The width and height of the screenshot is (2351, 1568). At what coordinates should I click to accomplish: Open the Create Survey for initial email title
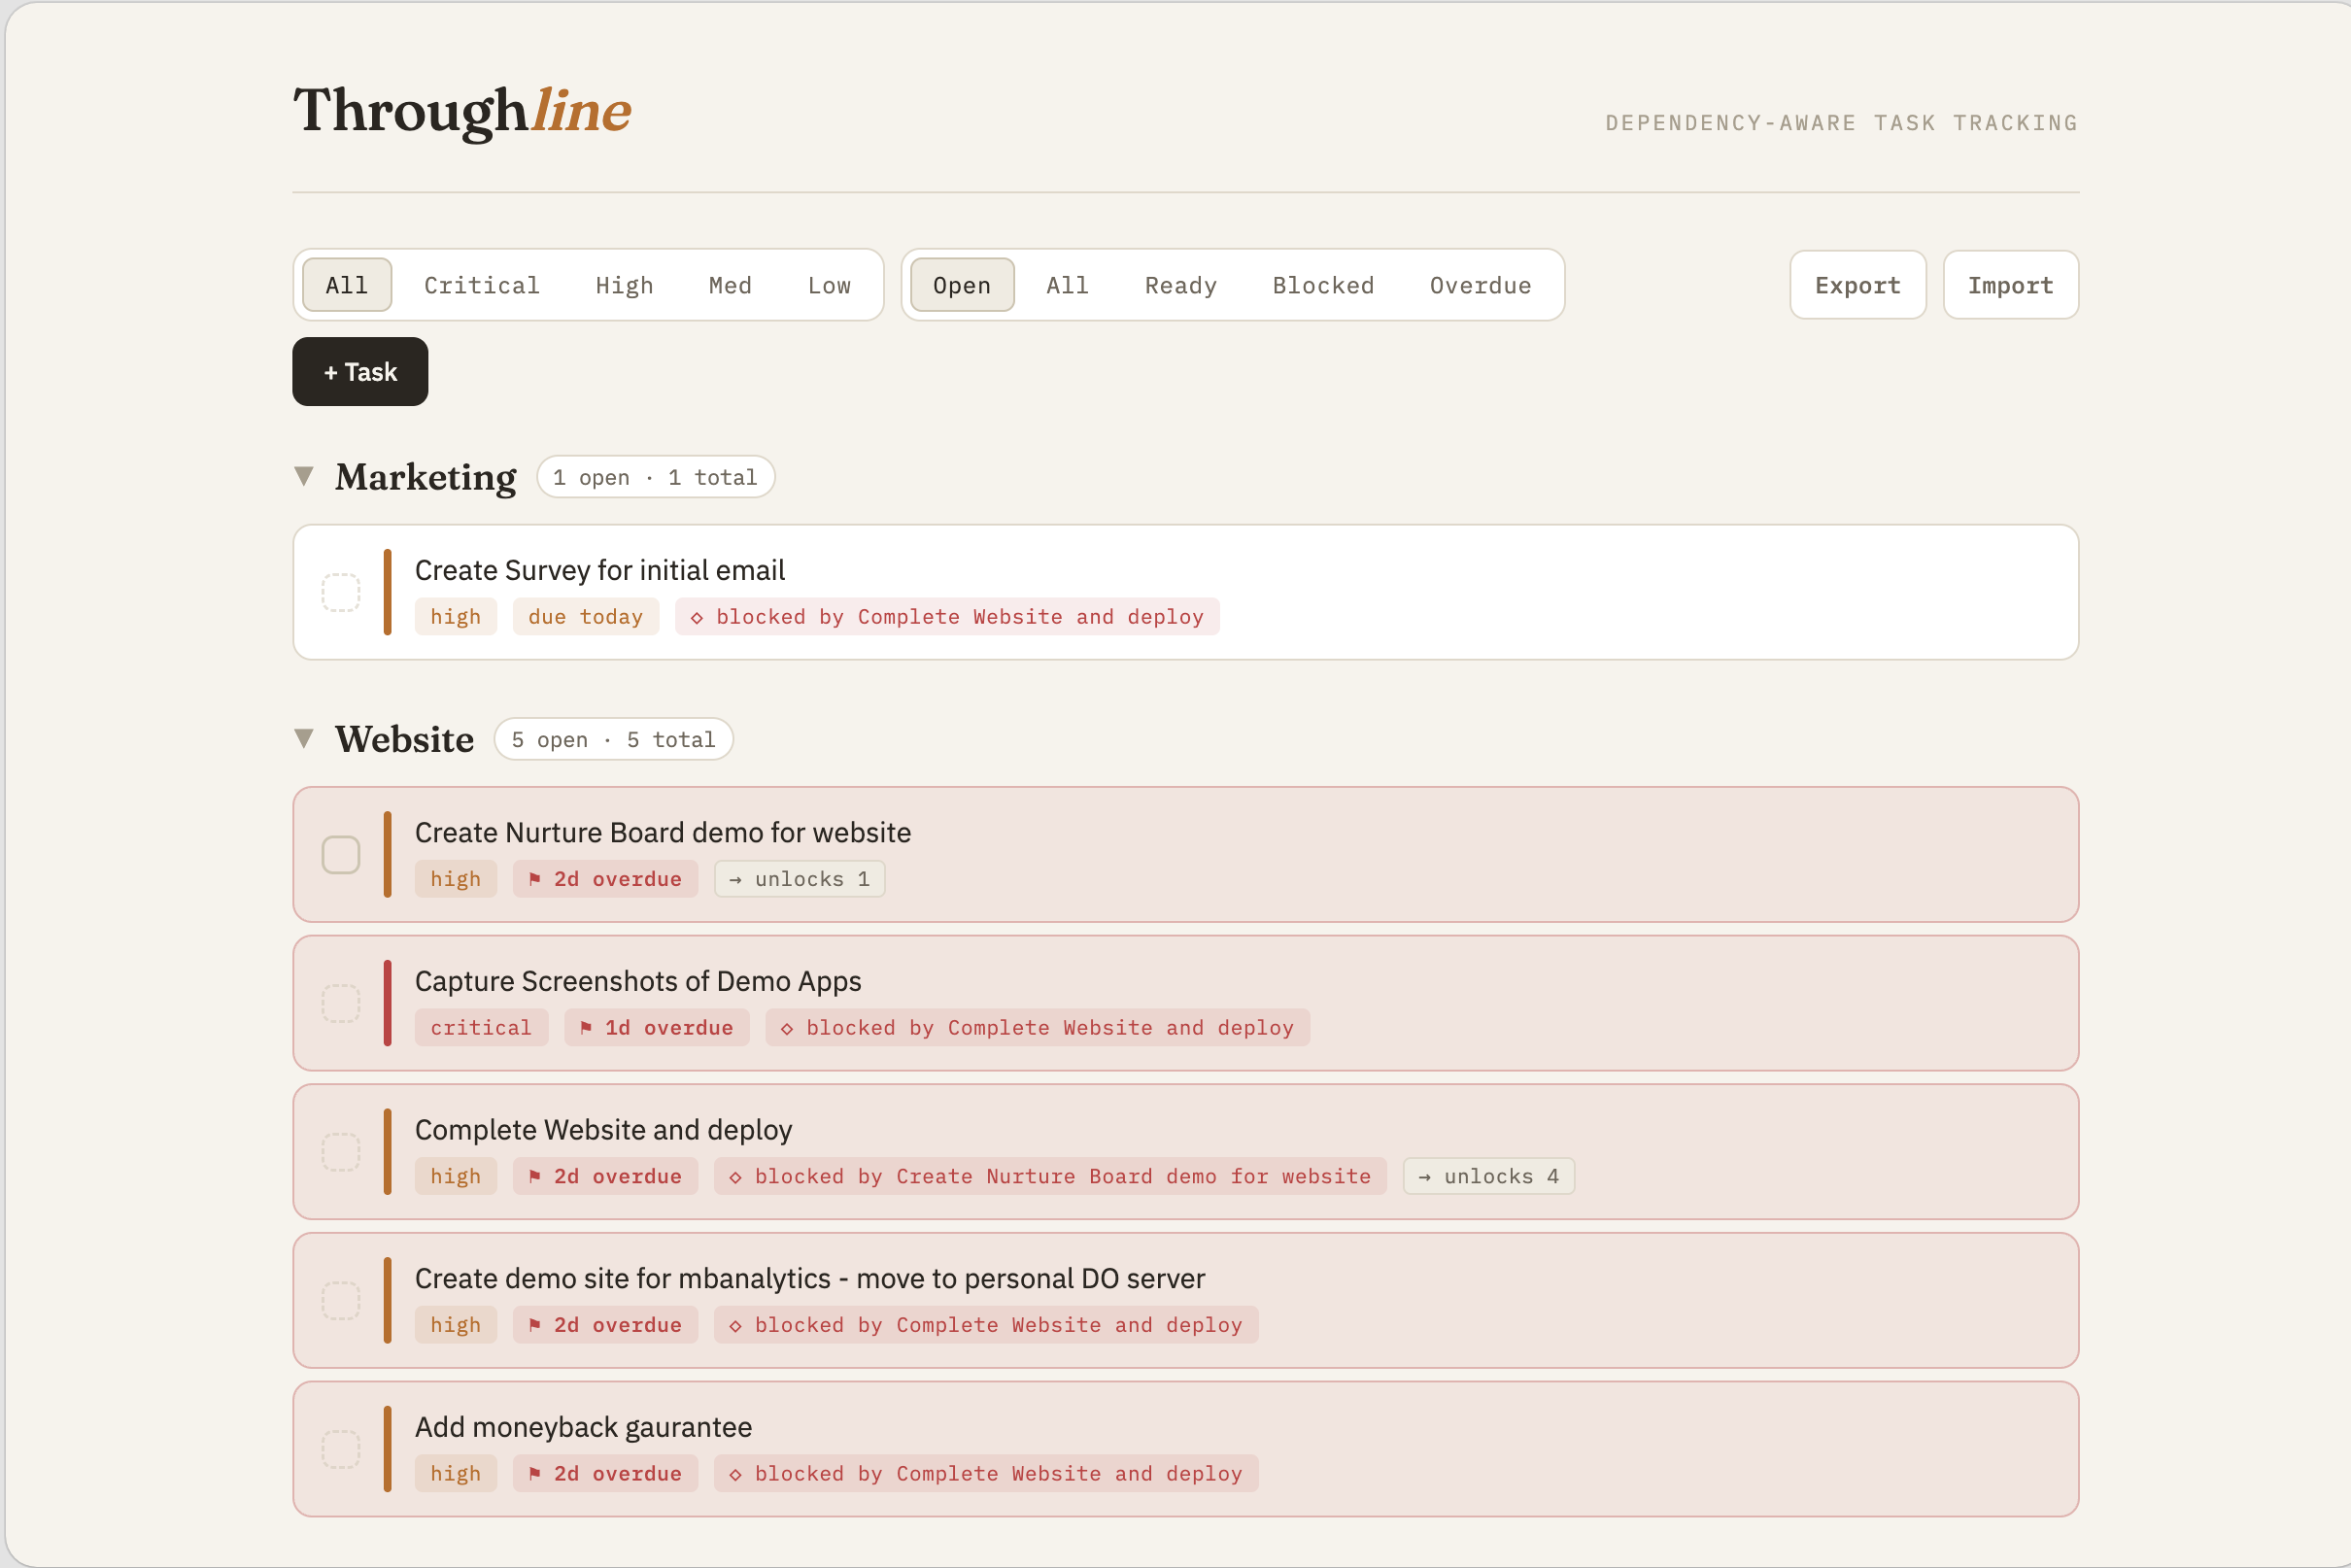pyautogui.click(x=600, y=570)
